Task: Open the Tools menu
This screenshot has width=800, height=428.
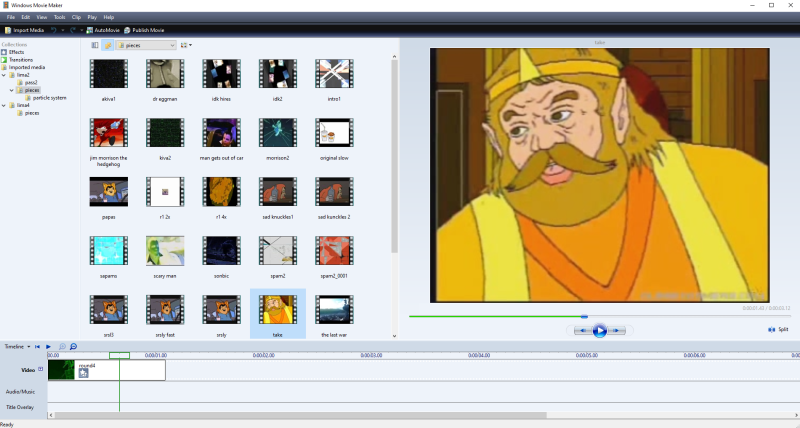Action: click(59, 17)
